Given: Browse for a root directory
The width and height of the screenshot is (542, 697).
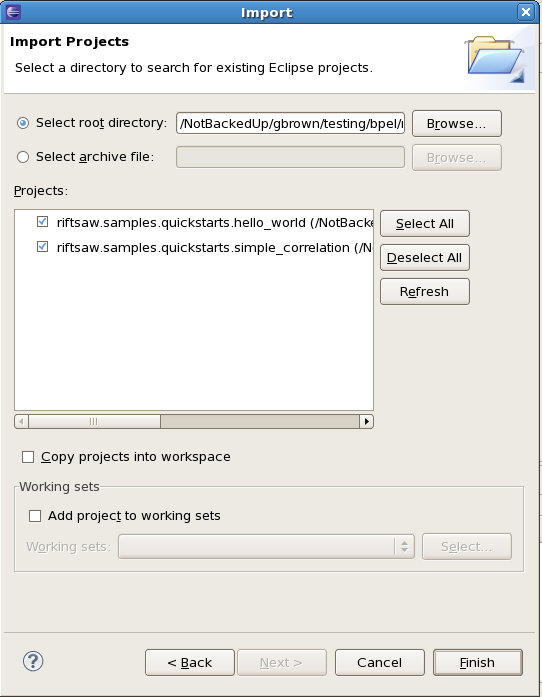Looking at the screenshot, I should coord(457,124).
